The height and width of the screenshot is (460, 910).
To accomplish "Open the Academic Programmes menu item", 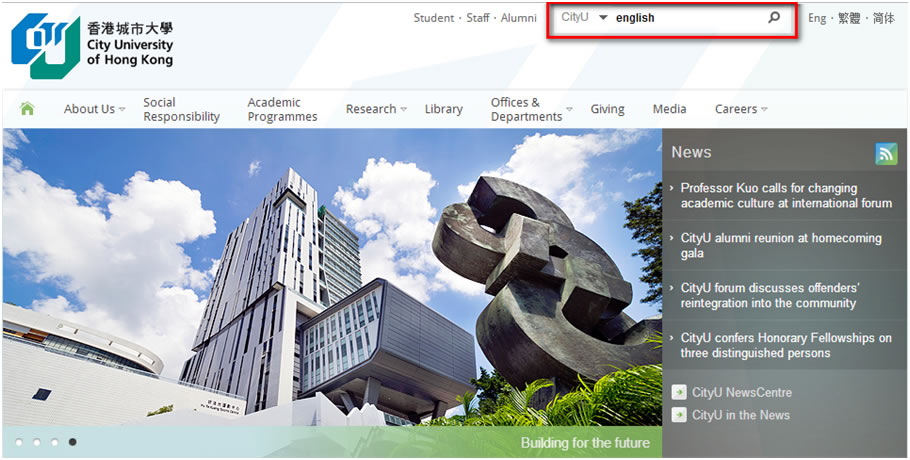I will (282, 110).
